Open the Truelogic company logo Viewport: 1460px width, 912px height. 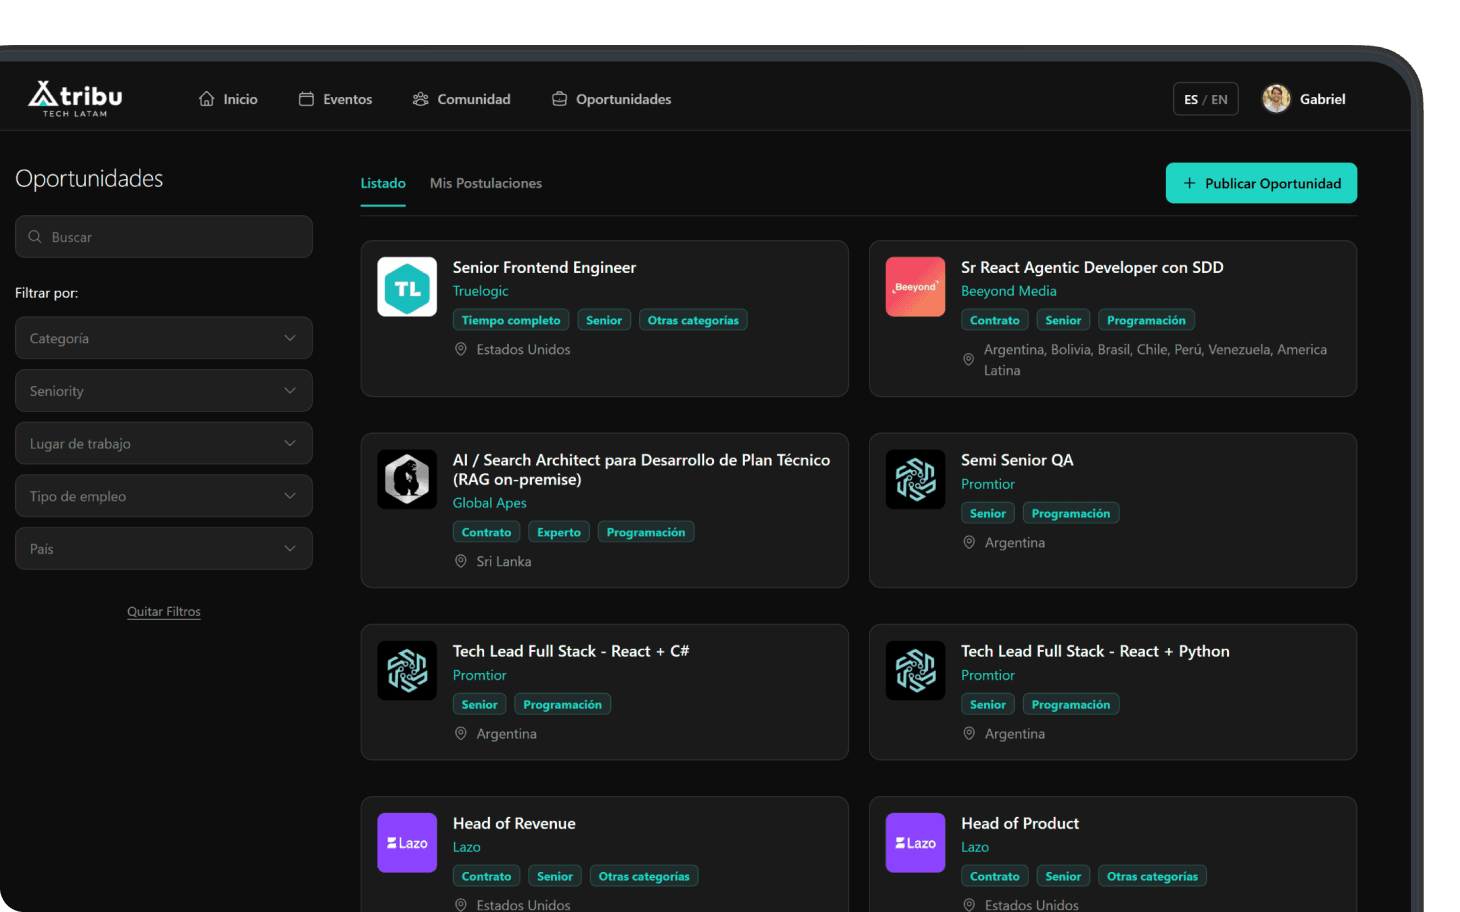[x=407, y=287]
